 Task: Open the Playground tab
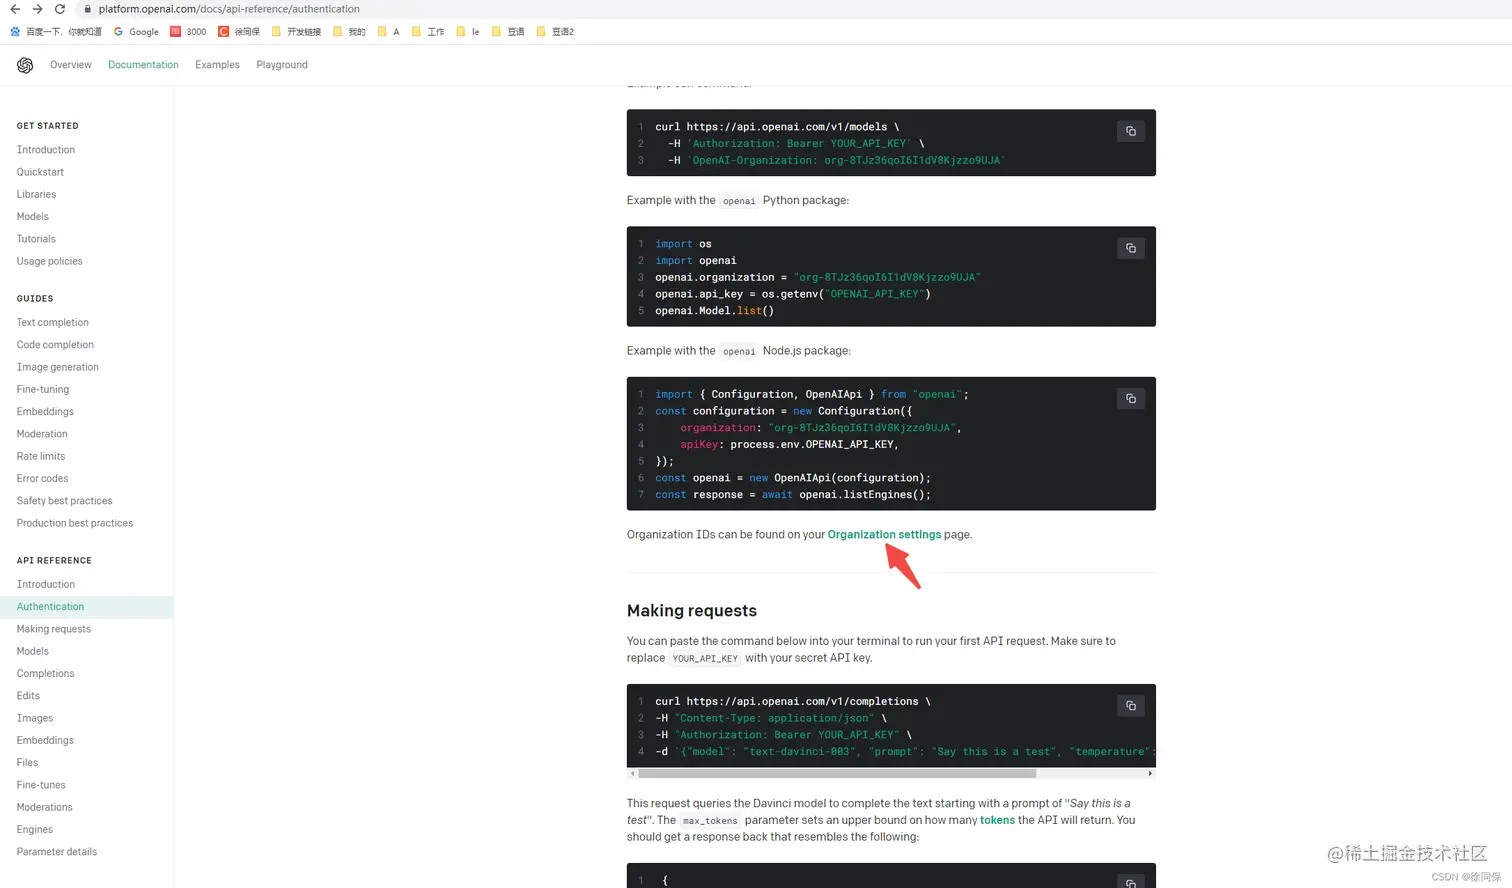(x=282, y=65)
